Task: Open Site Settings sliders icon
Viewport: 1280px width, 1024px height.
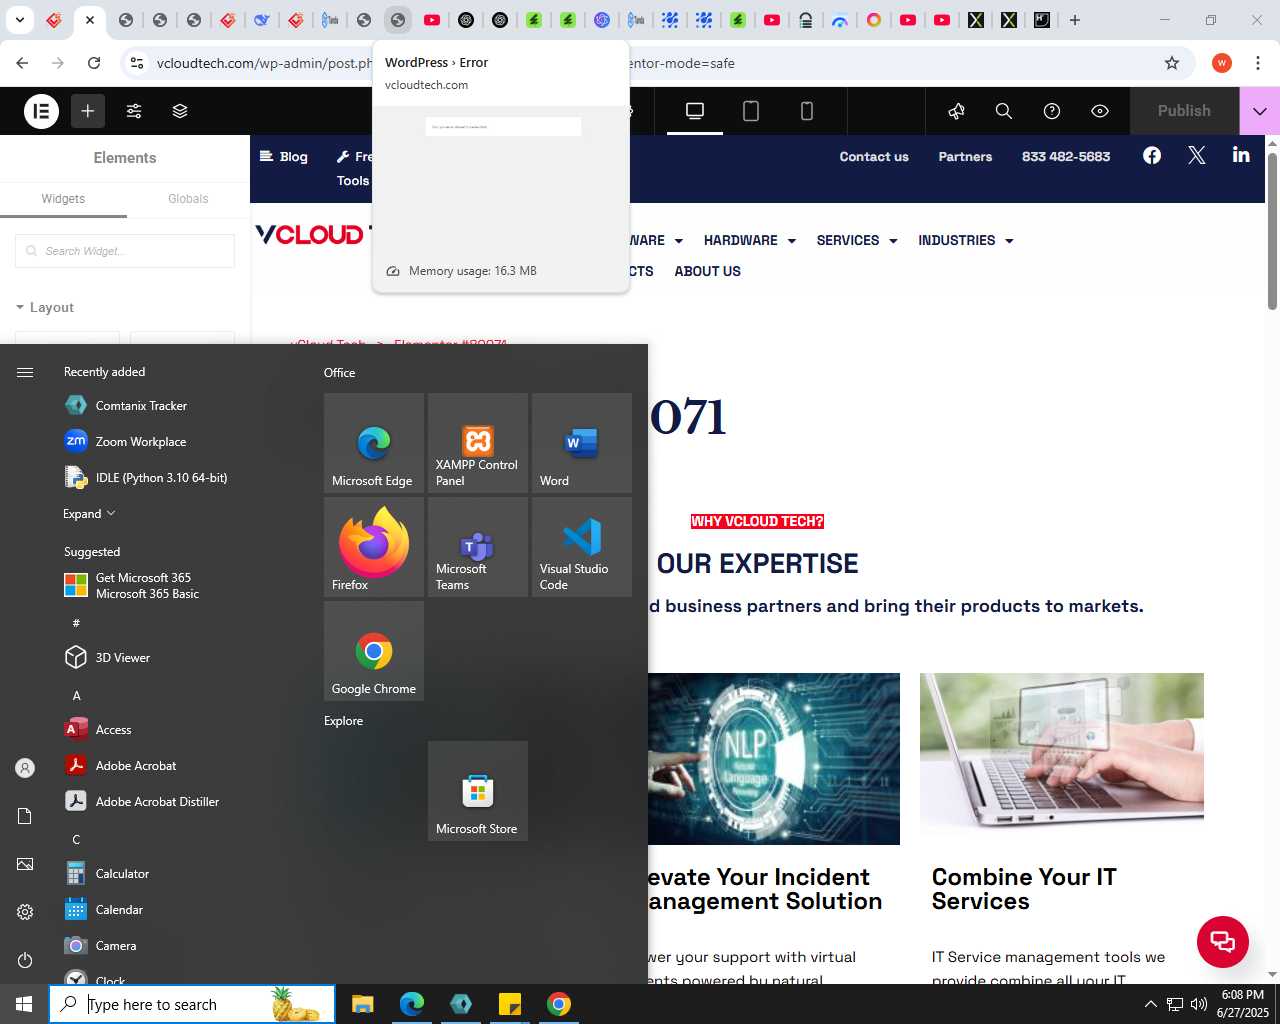Action: (x=134, y=111)
